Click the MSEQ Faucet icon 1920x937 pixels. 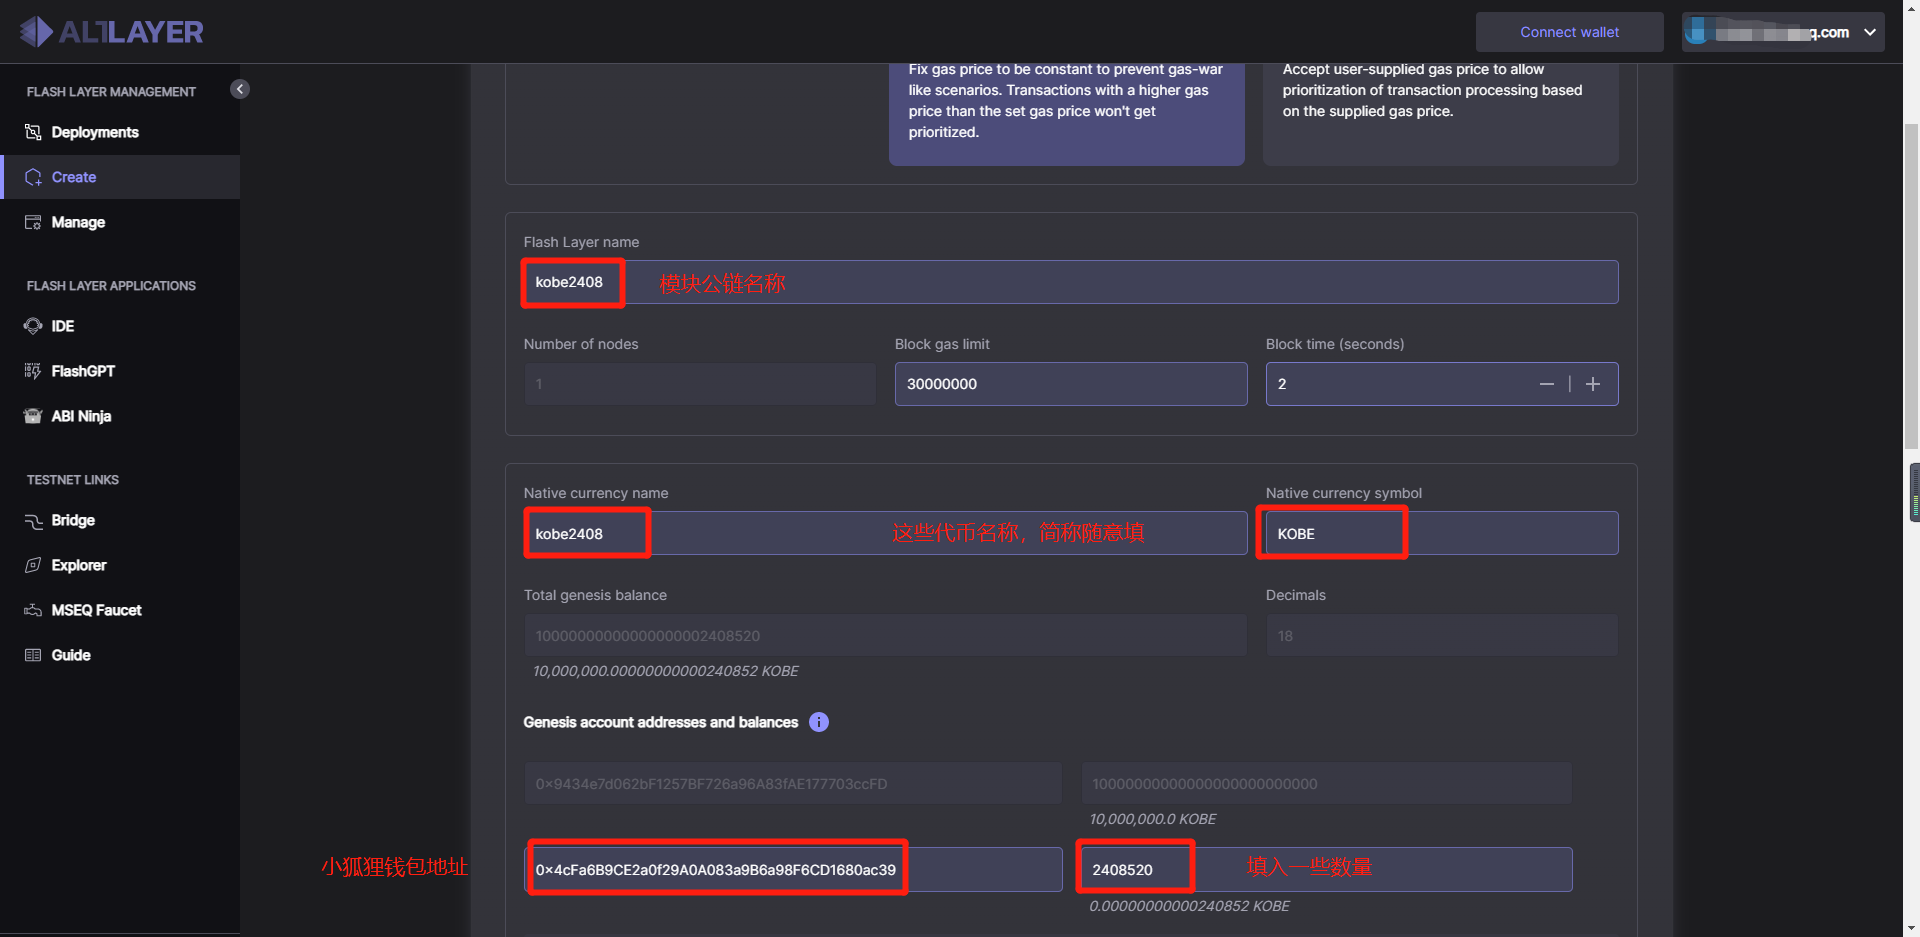coord(33,610)
